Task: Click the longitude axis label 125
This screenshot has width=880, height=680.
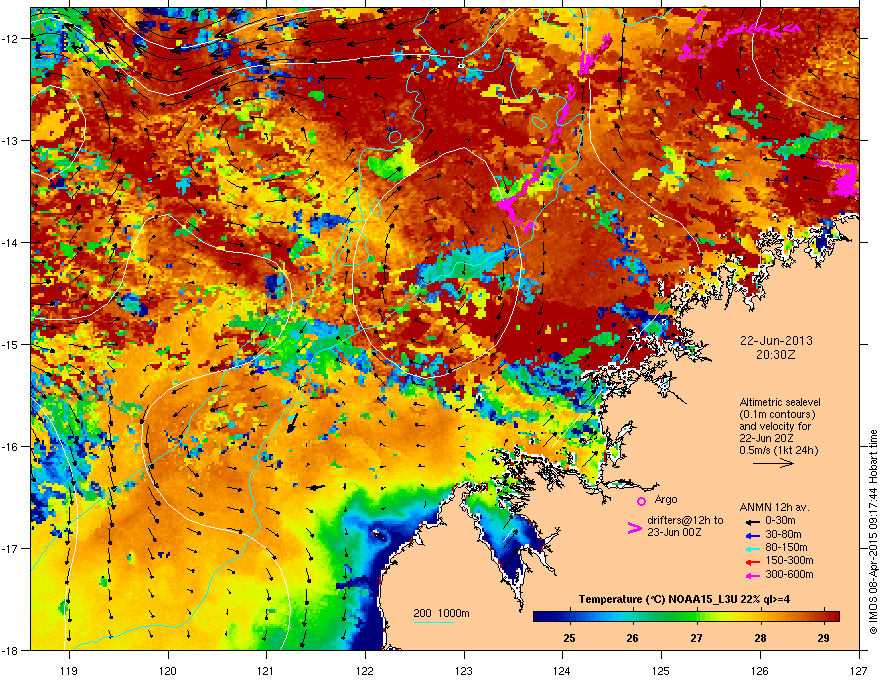Action: click(x=662, y=670)
